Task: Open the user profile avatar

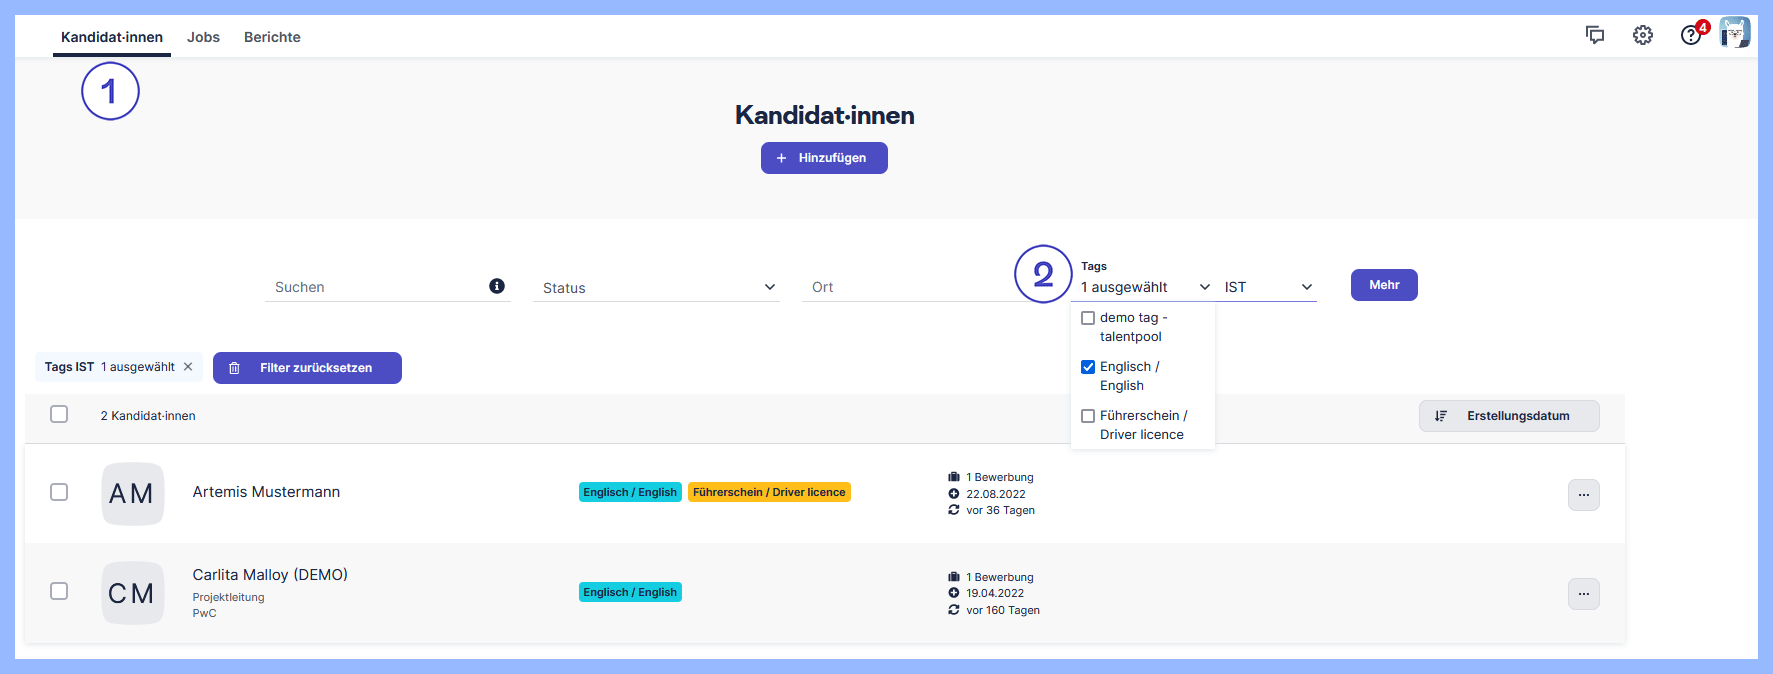Action: point(1735,33)
